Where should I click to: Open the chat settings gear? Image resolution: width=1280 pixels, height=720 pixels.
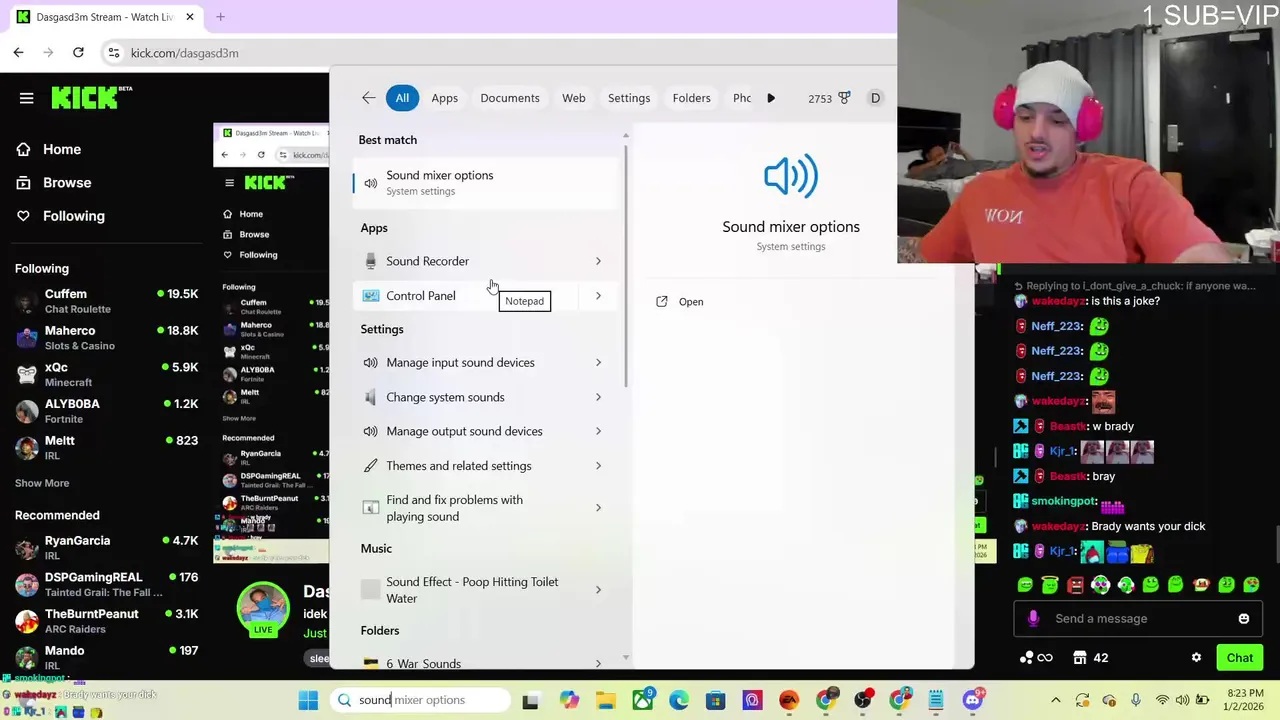click(1196, 657)
